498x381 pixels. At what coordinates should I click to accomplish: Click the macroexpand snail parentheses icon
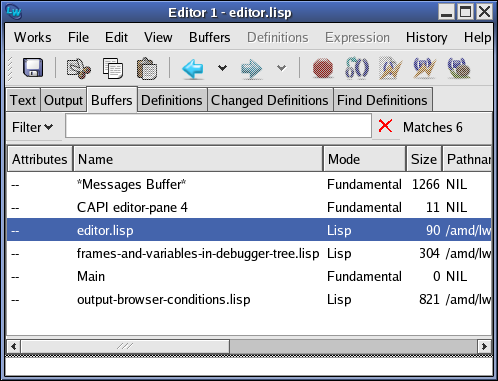459,68
